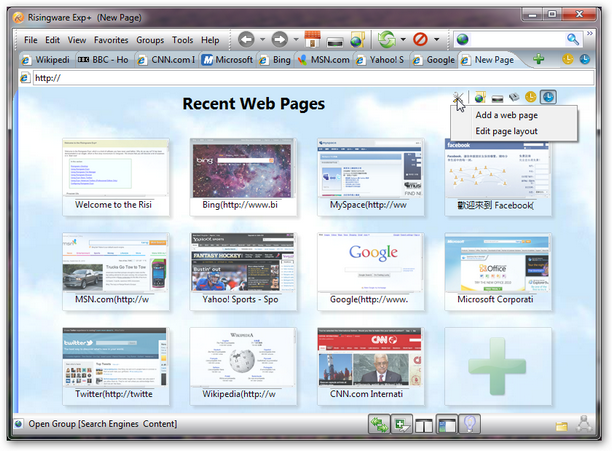612x451 pixels.
Task: Click the search magnifier icon
Action: pos(573,39)
